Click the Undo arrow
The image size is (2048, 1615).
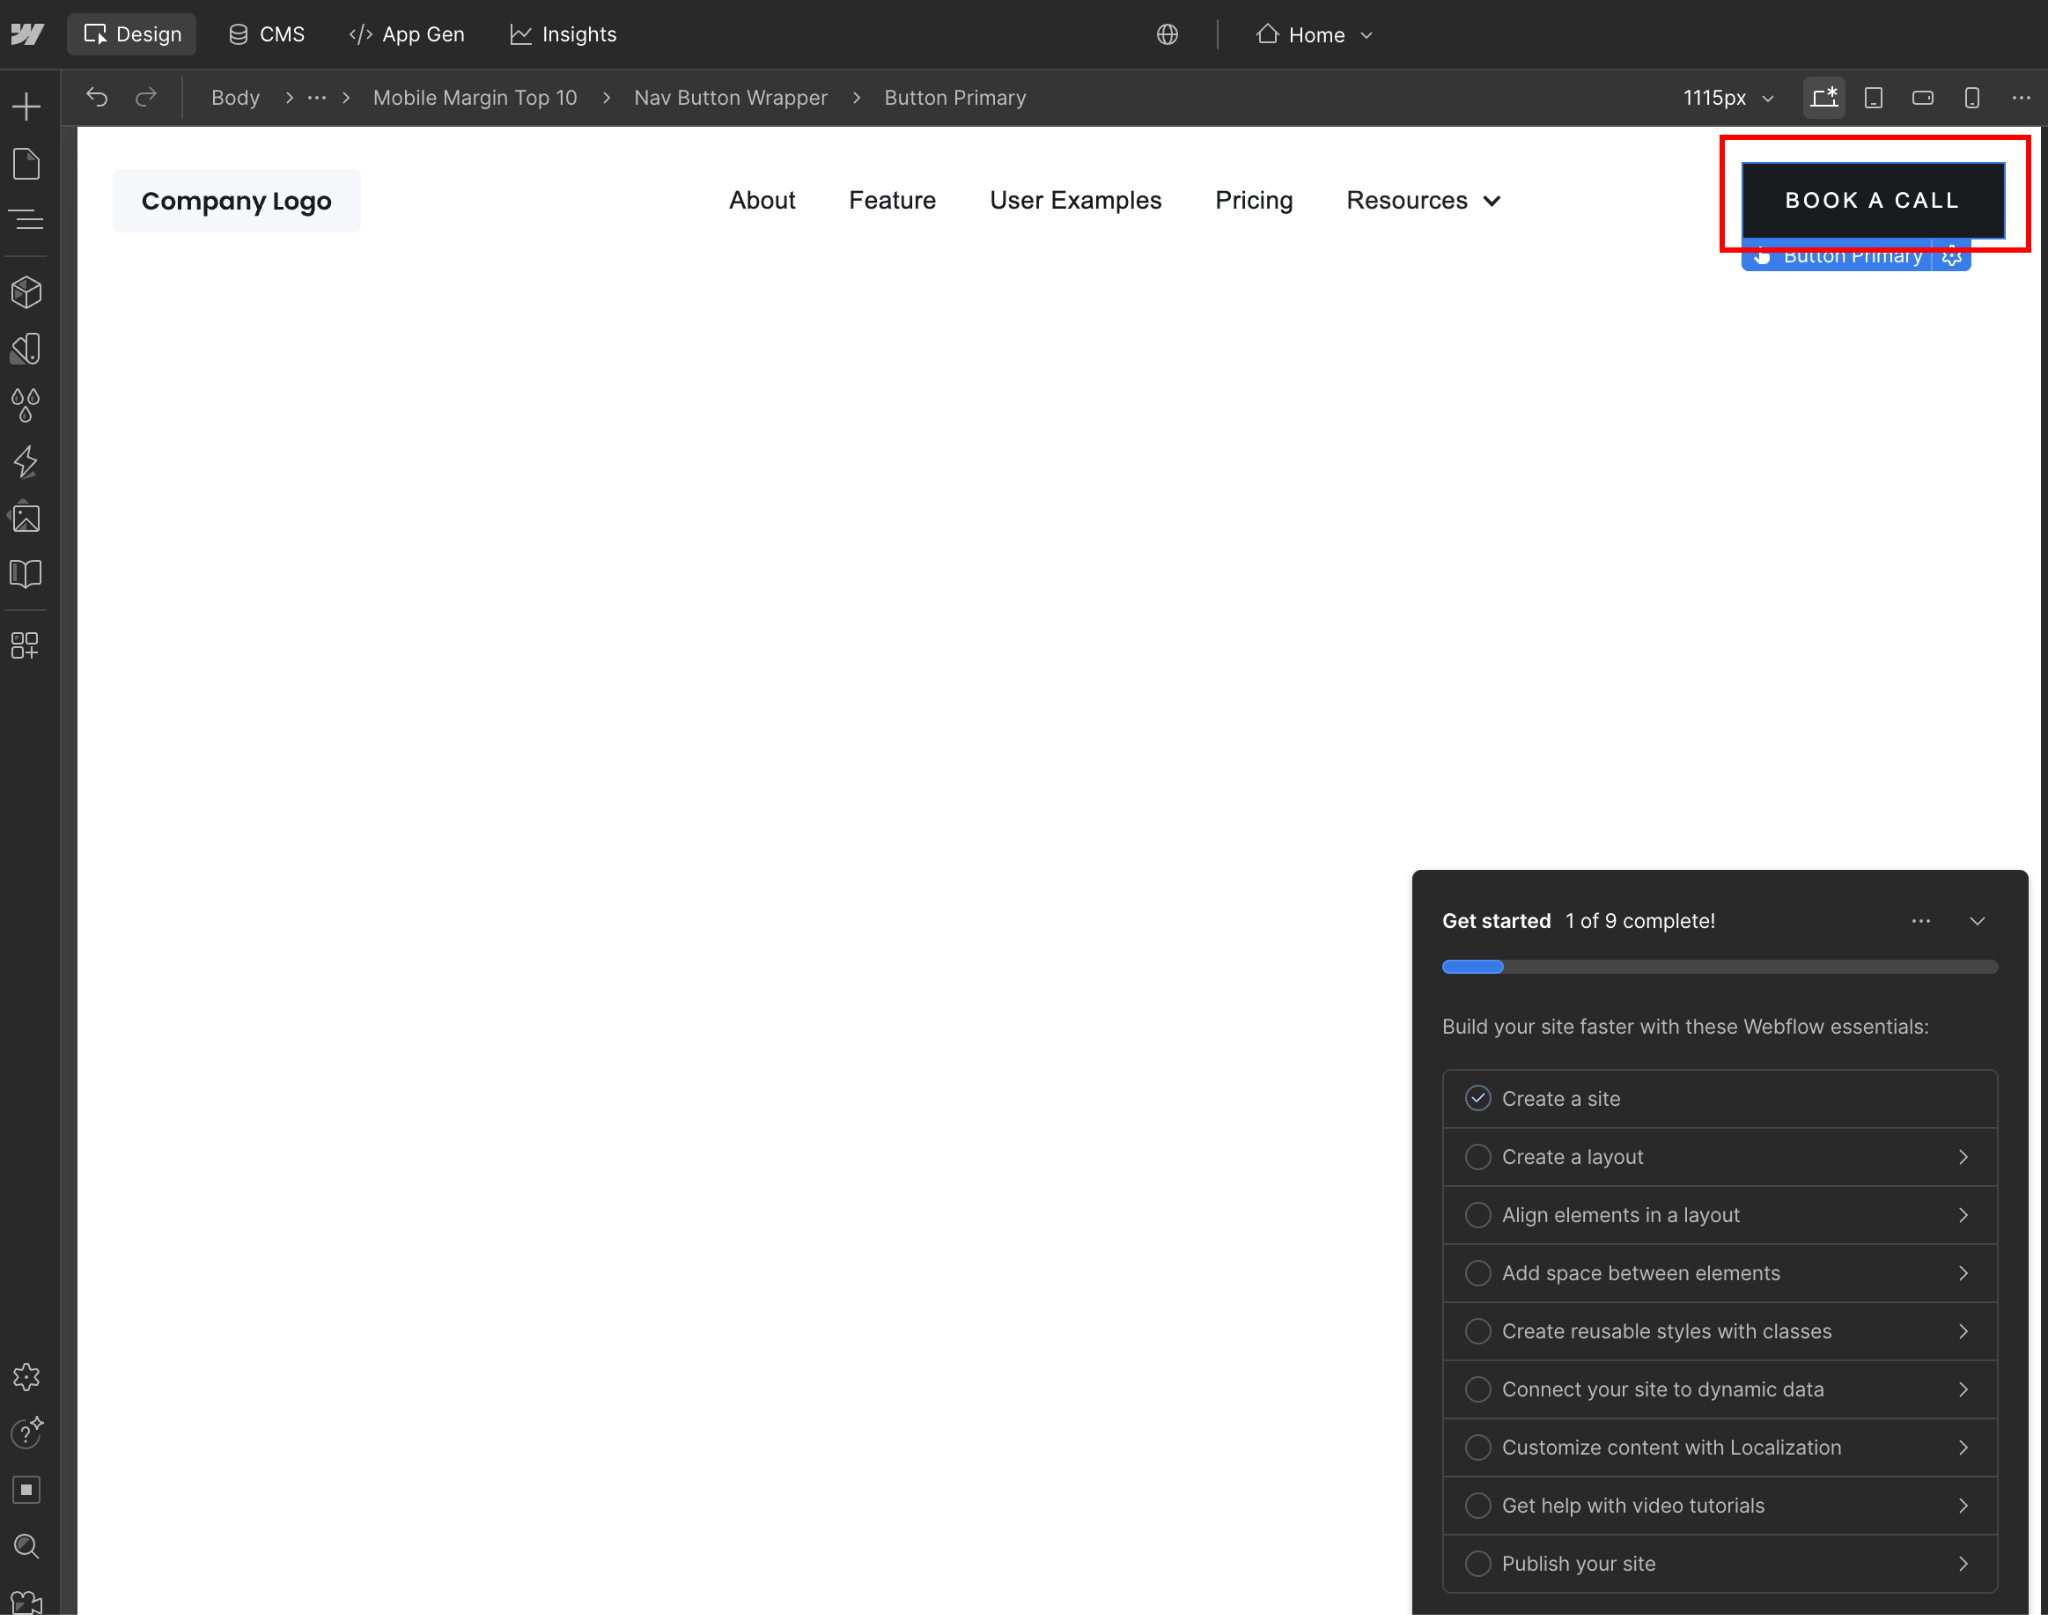[97, 97]
